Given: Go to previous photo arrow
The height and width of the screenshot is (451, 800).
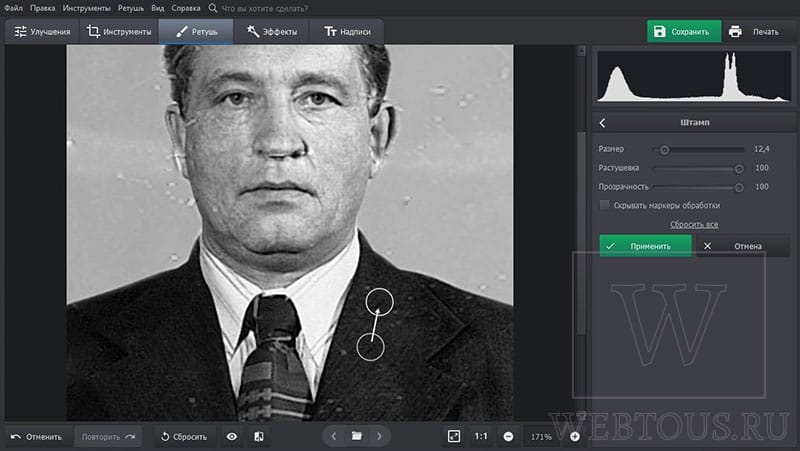Looking at the screenshot, I should [x=334, y=436].
